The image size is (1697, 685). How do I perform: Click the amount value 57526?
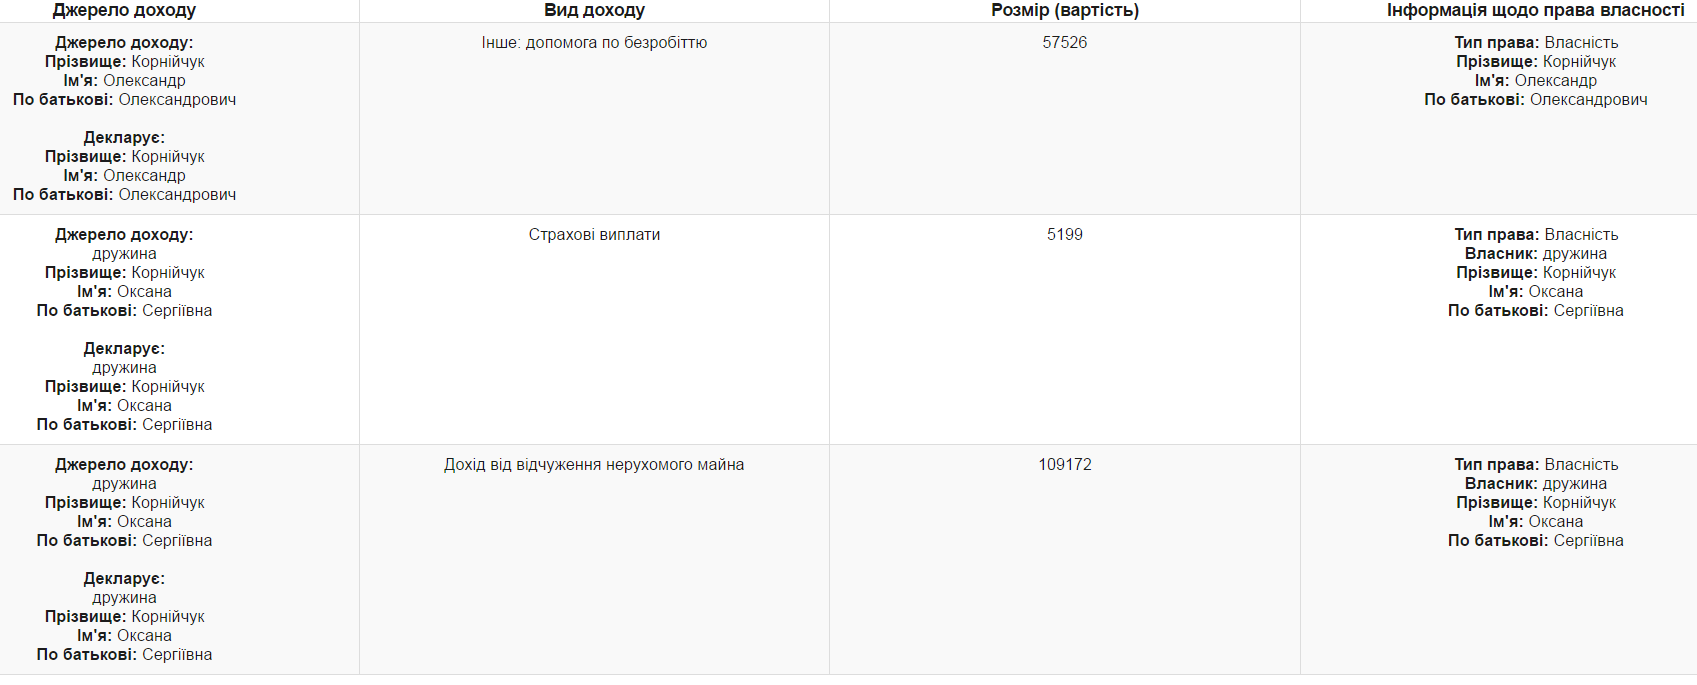coord(1064,43)
